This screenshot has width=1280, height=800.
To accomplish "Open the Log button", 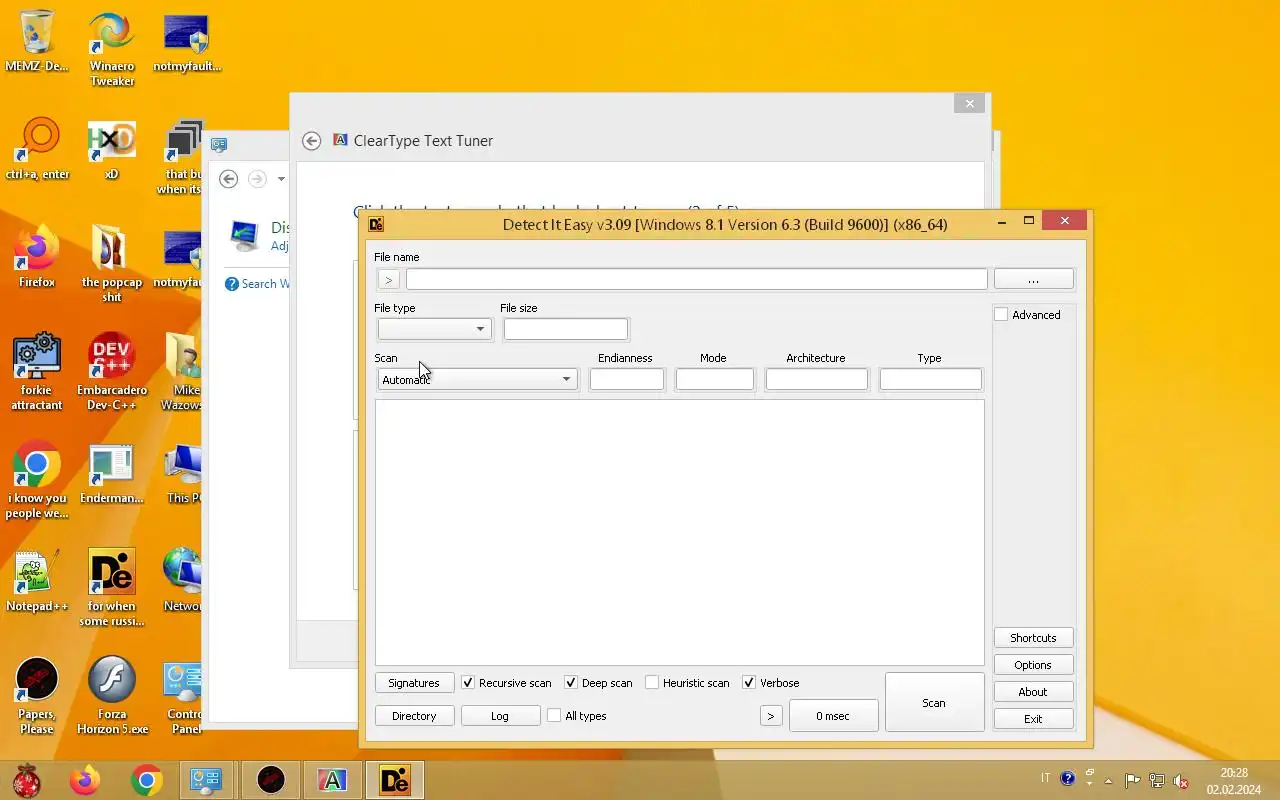I will pos(500,716).
